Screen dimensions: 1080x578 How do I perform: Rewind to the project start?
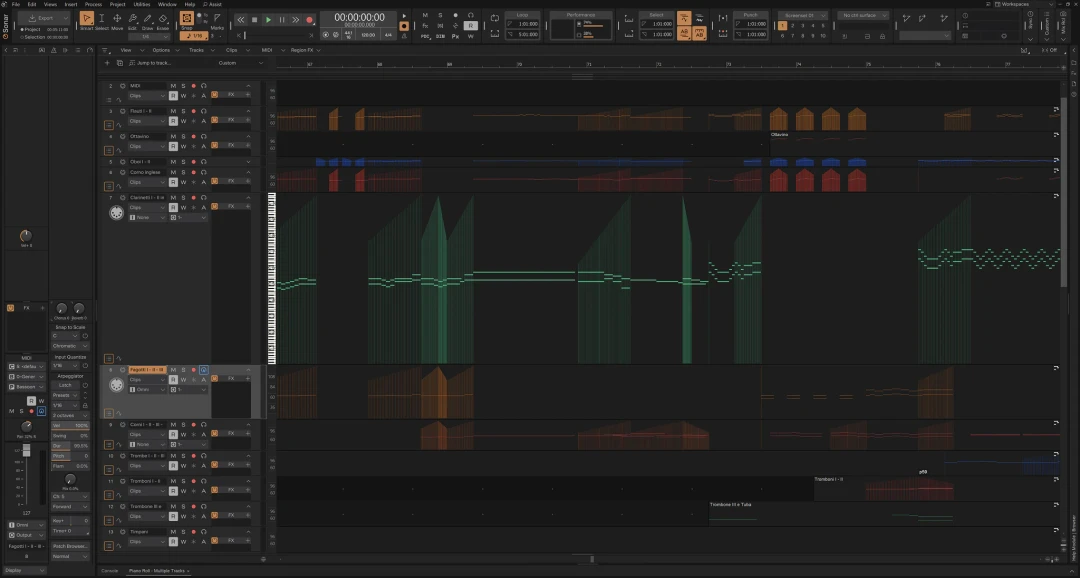(240, 20)
